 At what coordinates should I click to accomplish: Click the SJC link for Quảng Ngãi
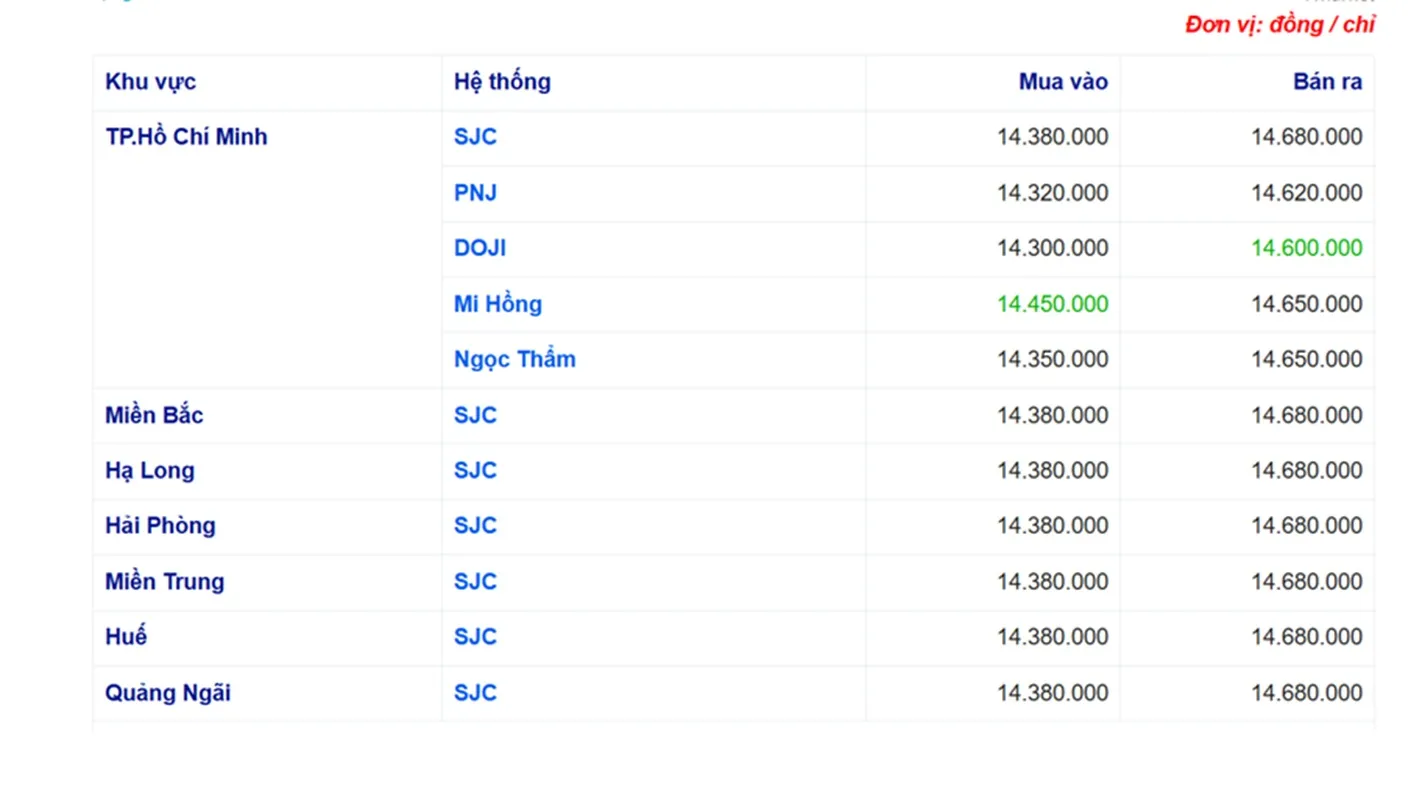coord(475,693)
